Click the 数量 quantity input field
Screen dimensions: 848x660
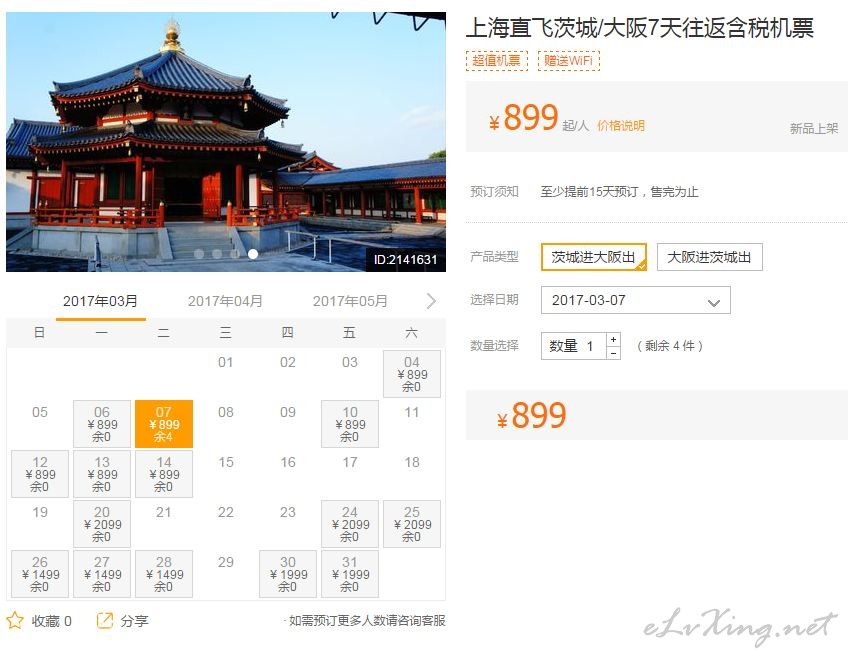(x=574, y=346)
